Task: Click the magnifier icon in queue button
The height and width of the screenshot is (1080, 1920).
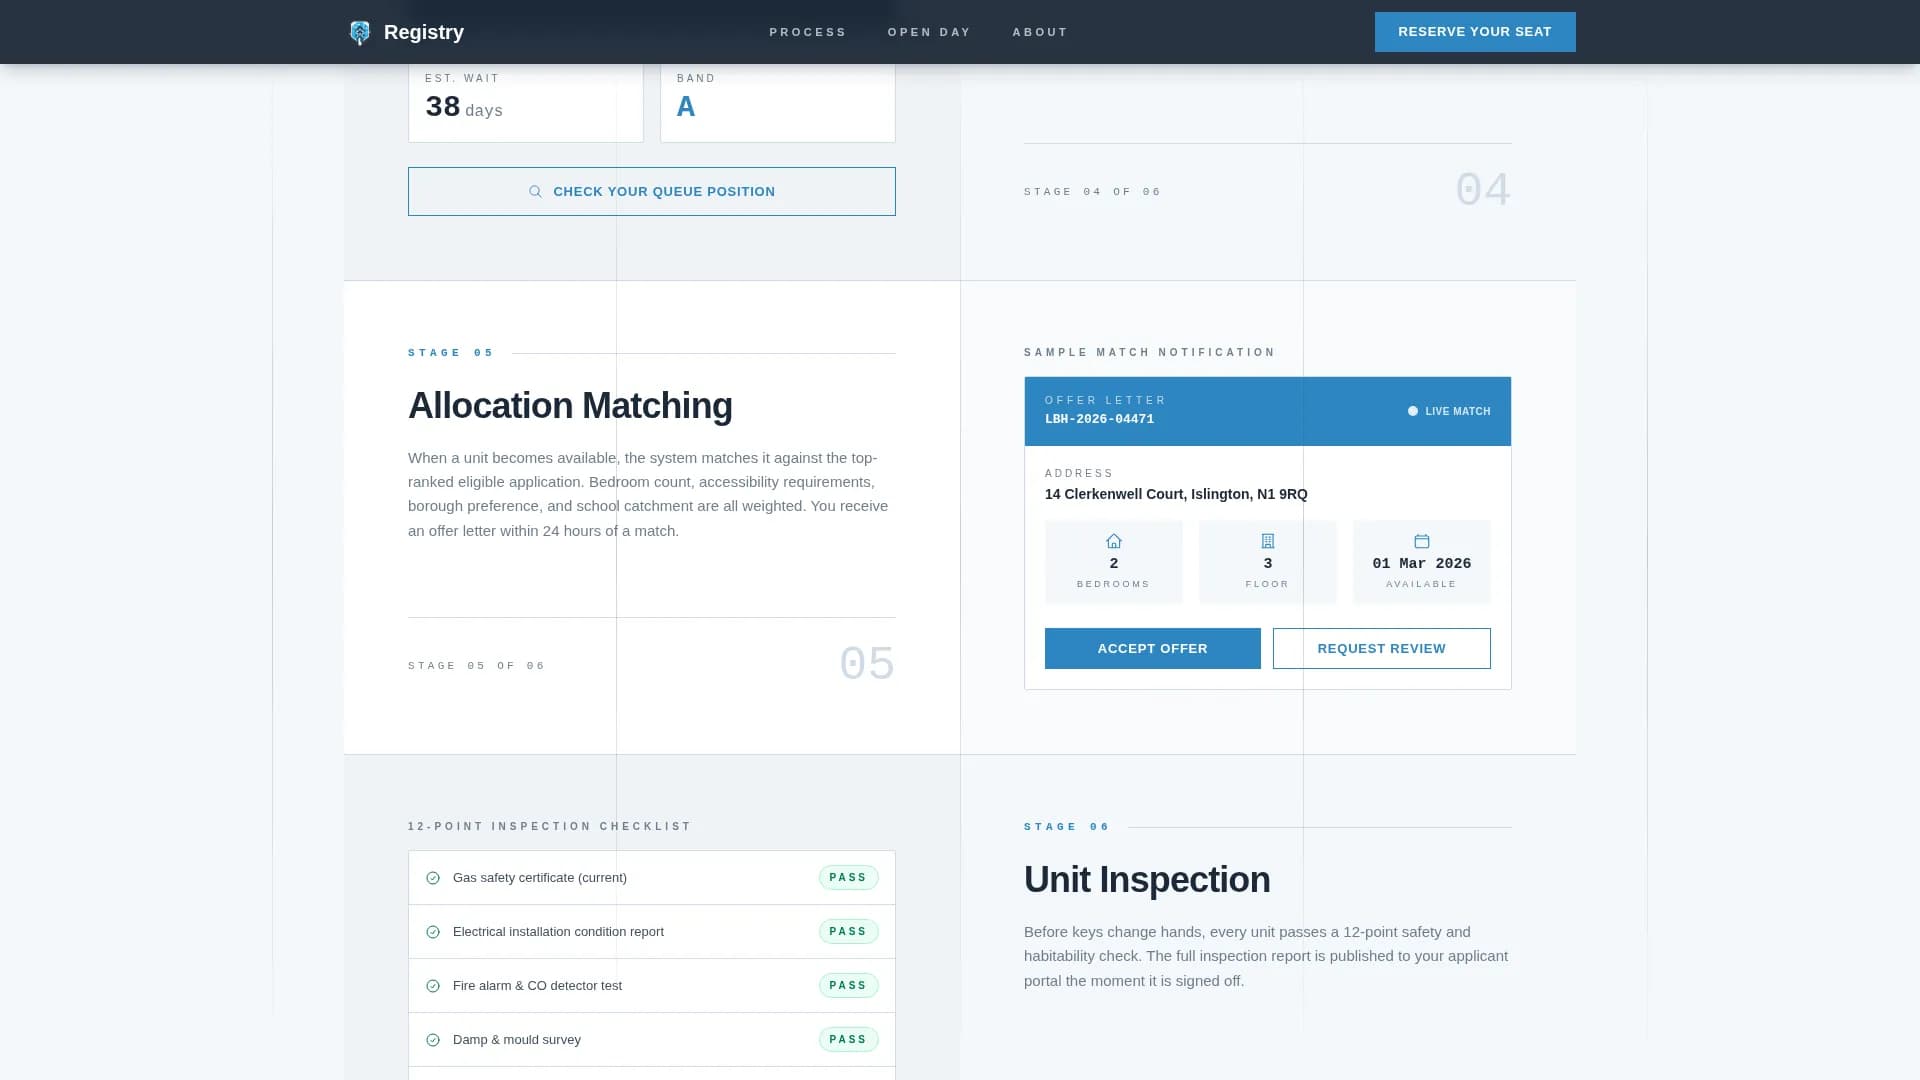Action: point(535,192)
